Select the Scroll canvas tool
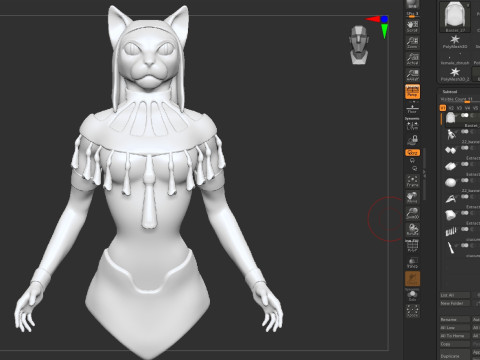 [412, 26]
